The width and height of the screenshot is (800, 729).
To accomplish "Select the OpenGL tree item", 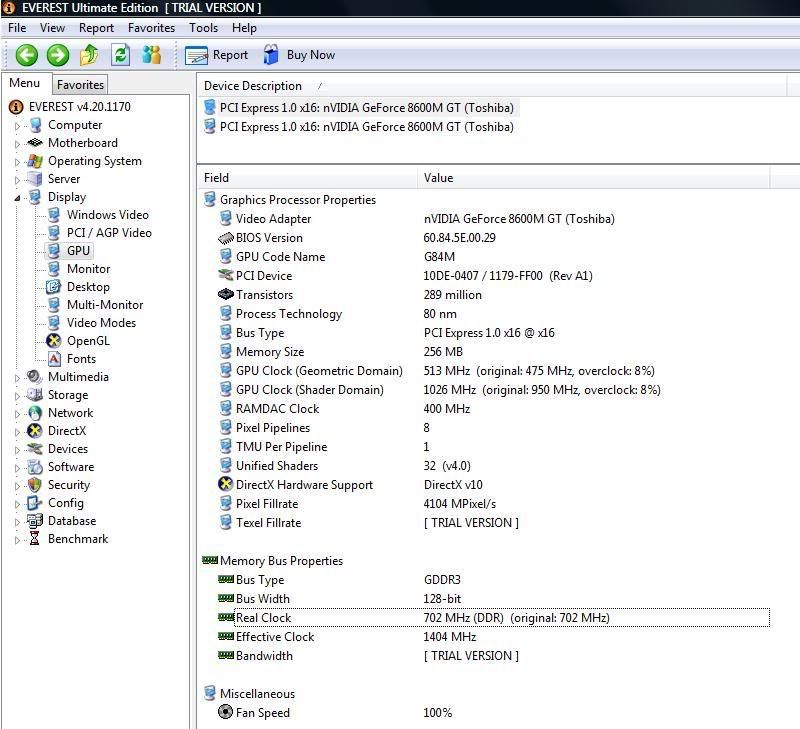I will pos(88,341).
